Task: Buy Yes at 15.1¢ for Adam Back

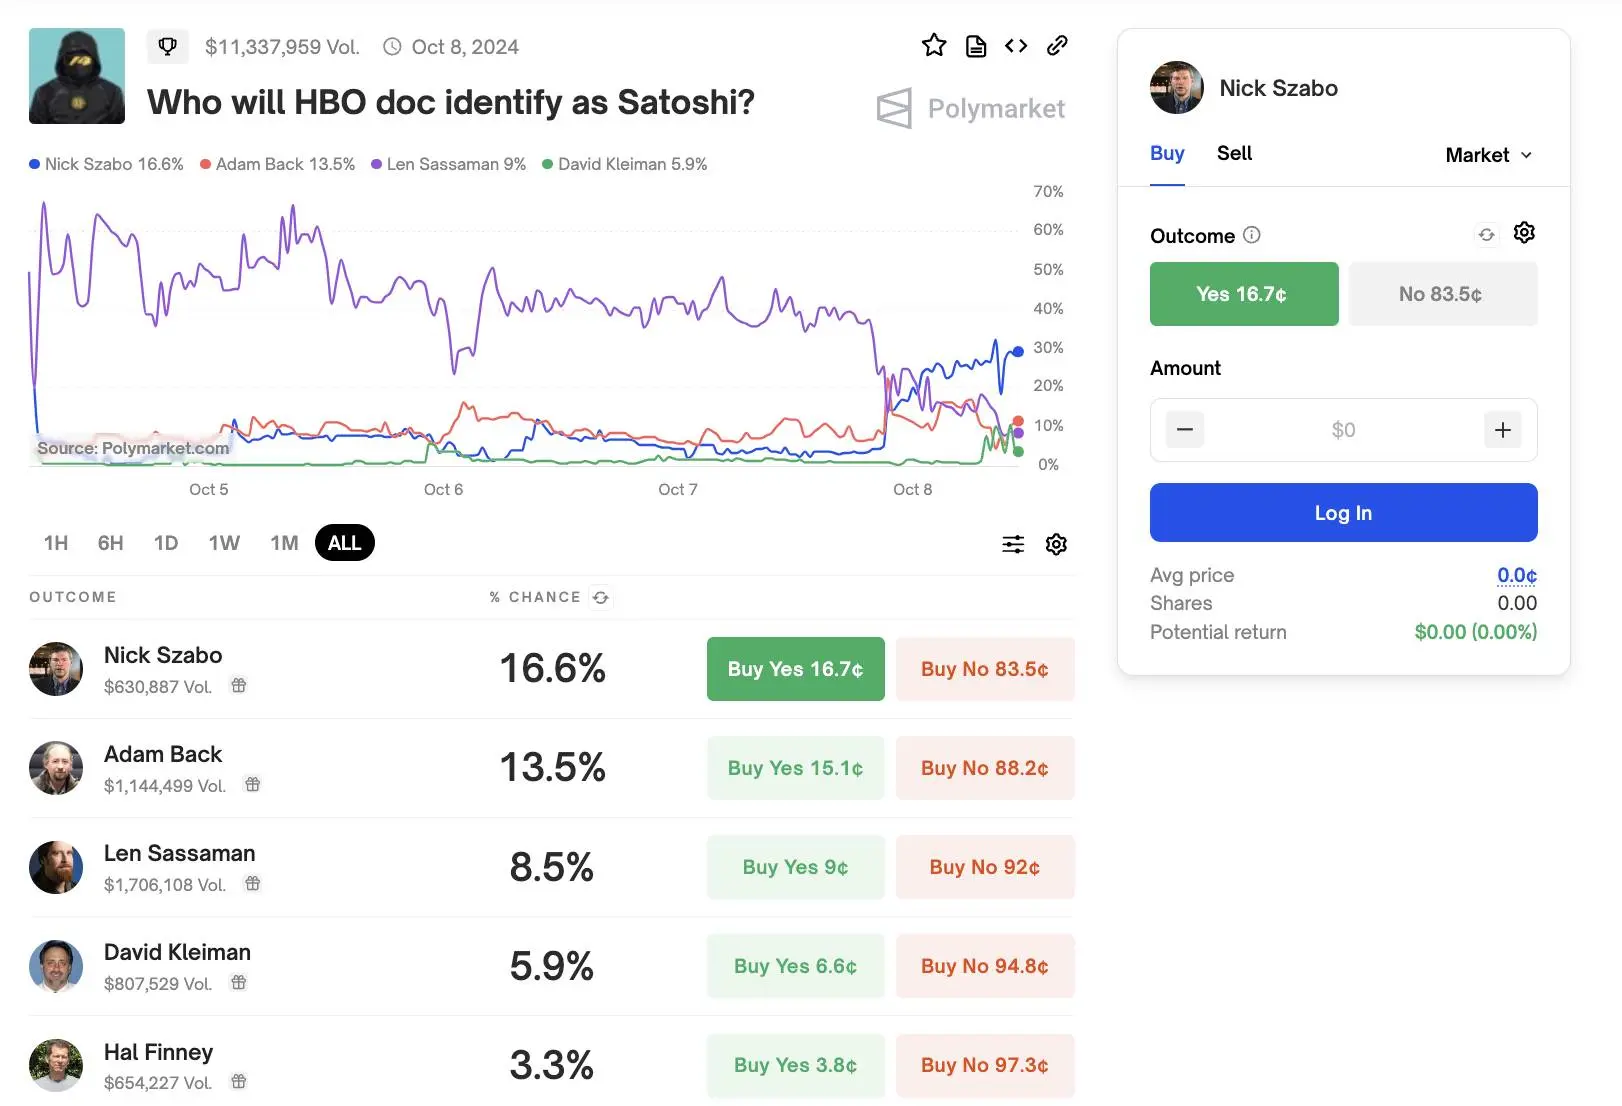Action: tap(795, 768)
